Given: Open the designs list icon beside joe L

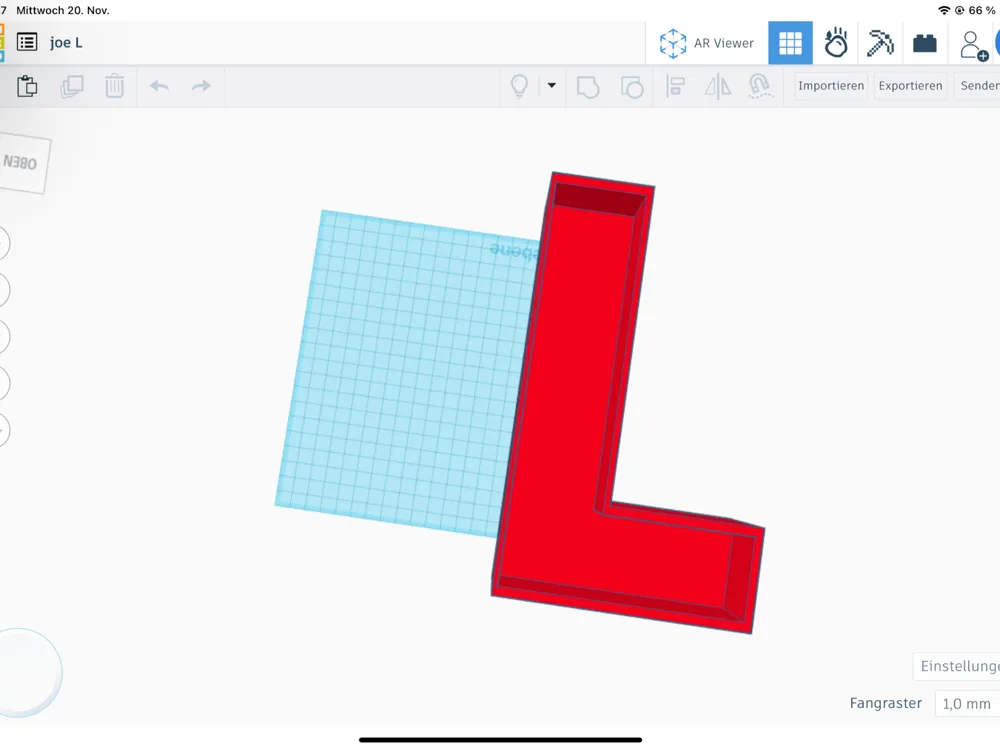Looking at the screenshot, I should 27,43.
